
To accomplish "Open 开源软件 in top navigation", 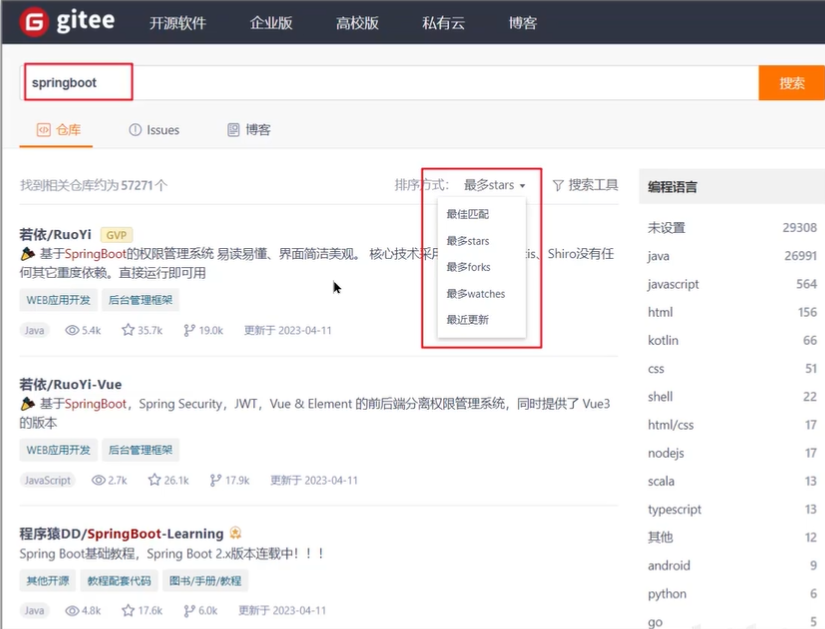I will [178, 23].
